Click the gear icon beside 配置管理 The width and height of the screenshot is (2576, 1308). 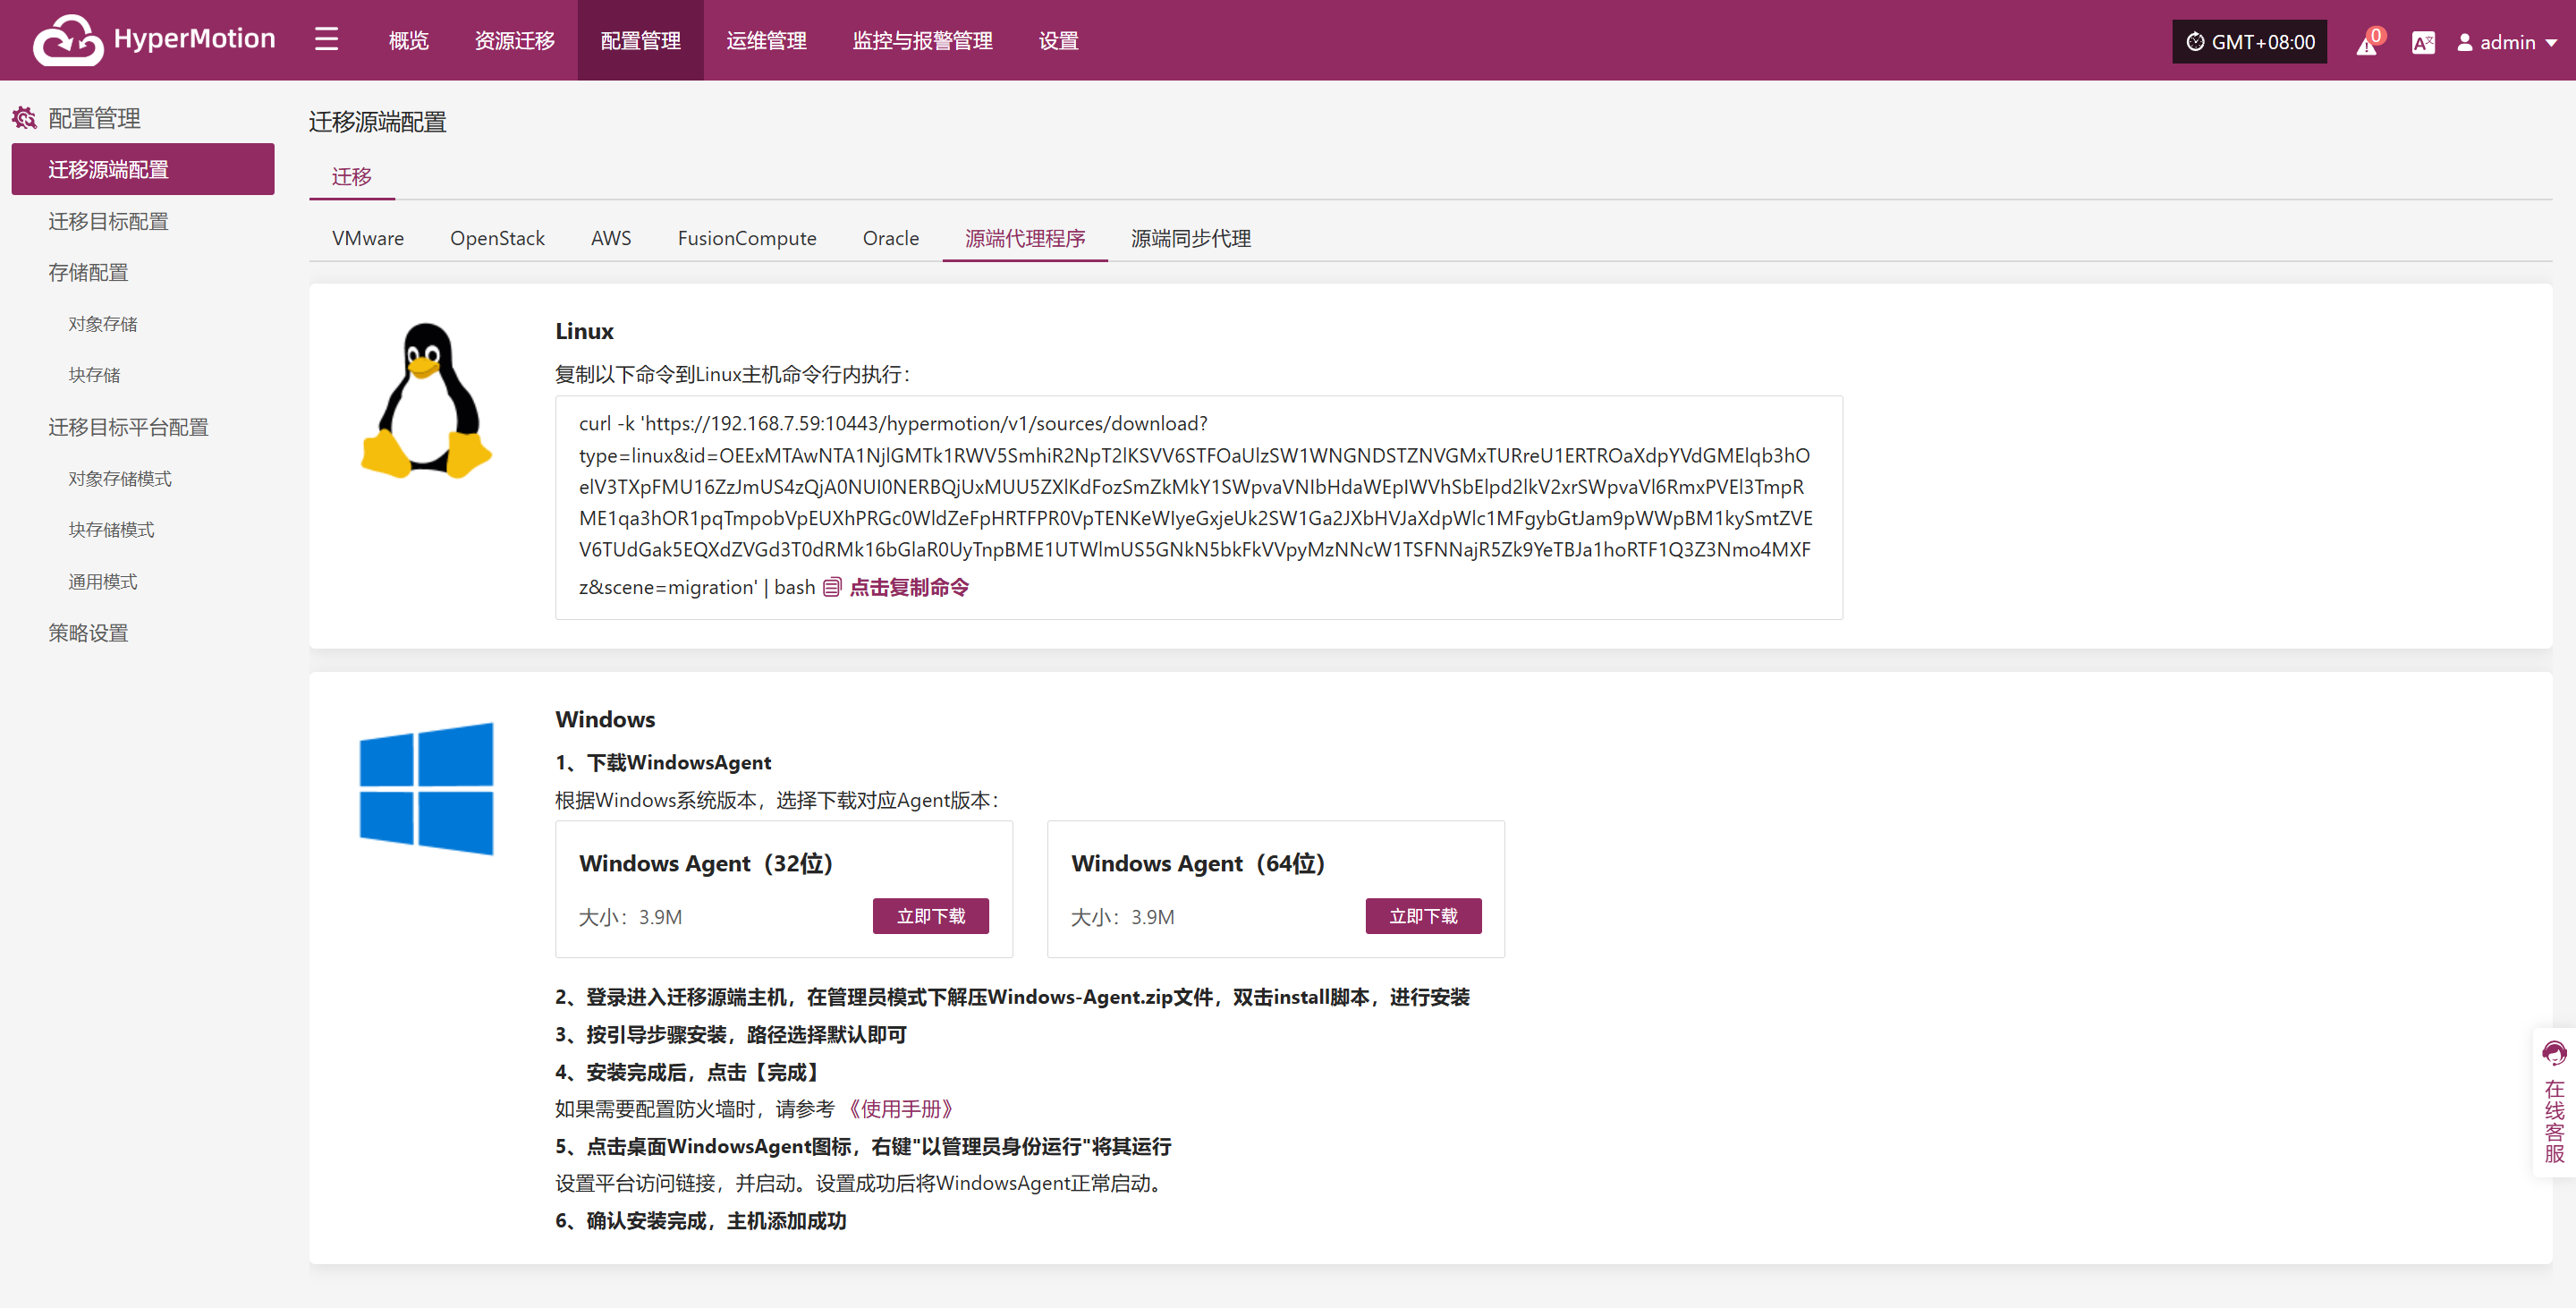(x=25, y=118)
